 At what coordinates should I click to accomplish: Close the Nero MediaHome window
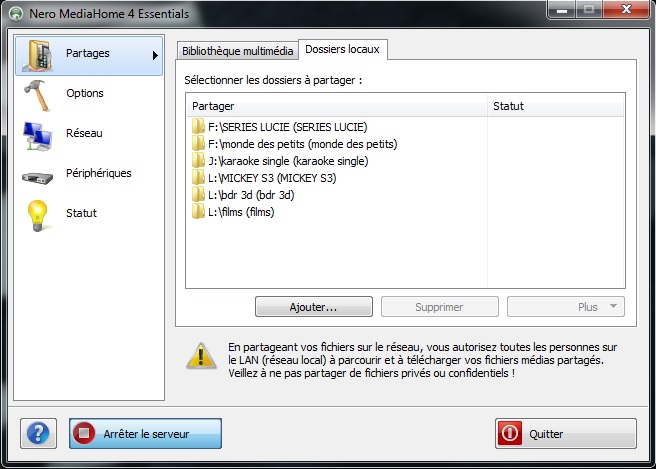point(626,9)
